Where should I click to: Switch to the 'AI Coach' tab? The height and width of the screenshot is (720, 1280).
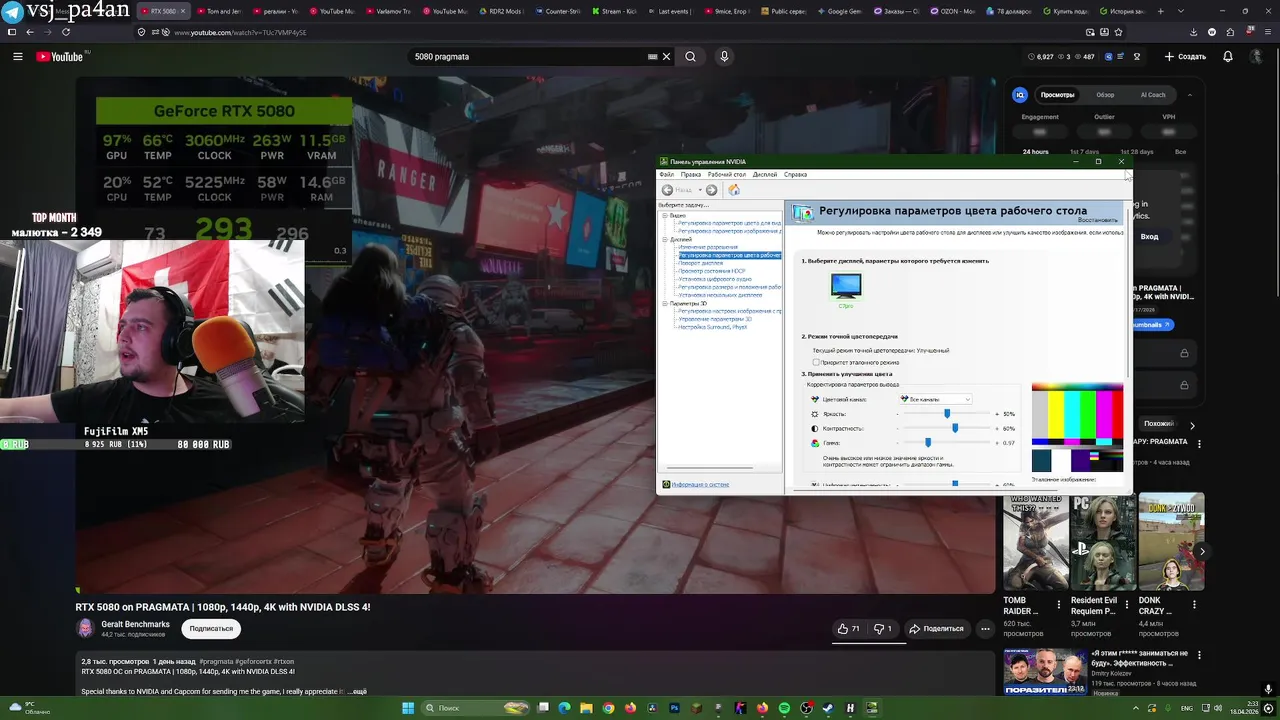tap(1153, 95)
